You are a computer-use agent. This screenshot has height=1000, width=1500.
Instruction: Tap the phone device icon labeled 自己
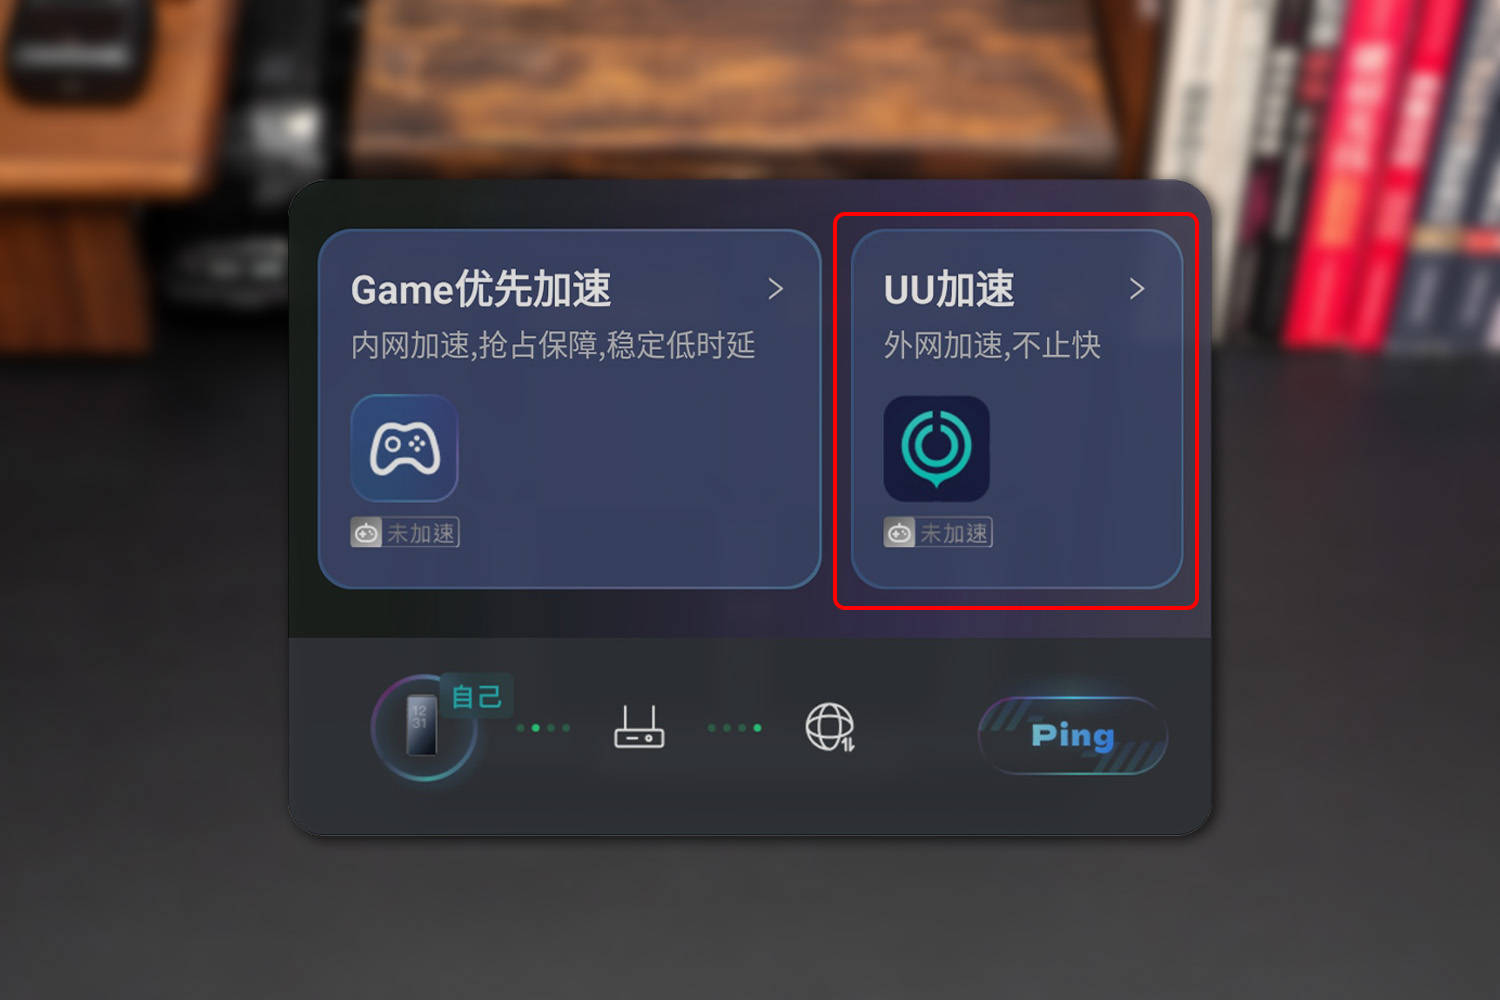point(423,727)
